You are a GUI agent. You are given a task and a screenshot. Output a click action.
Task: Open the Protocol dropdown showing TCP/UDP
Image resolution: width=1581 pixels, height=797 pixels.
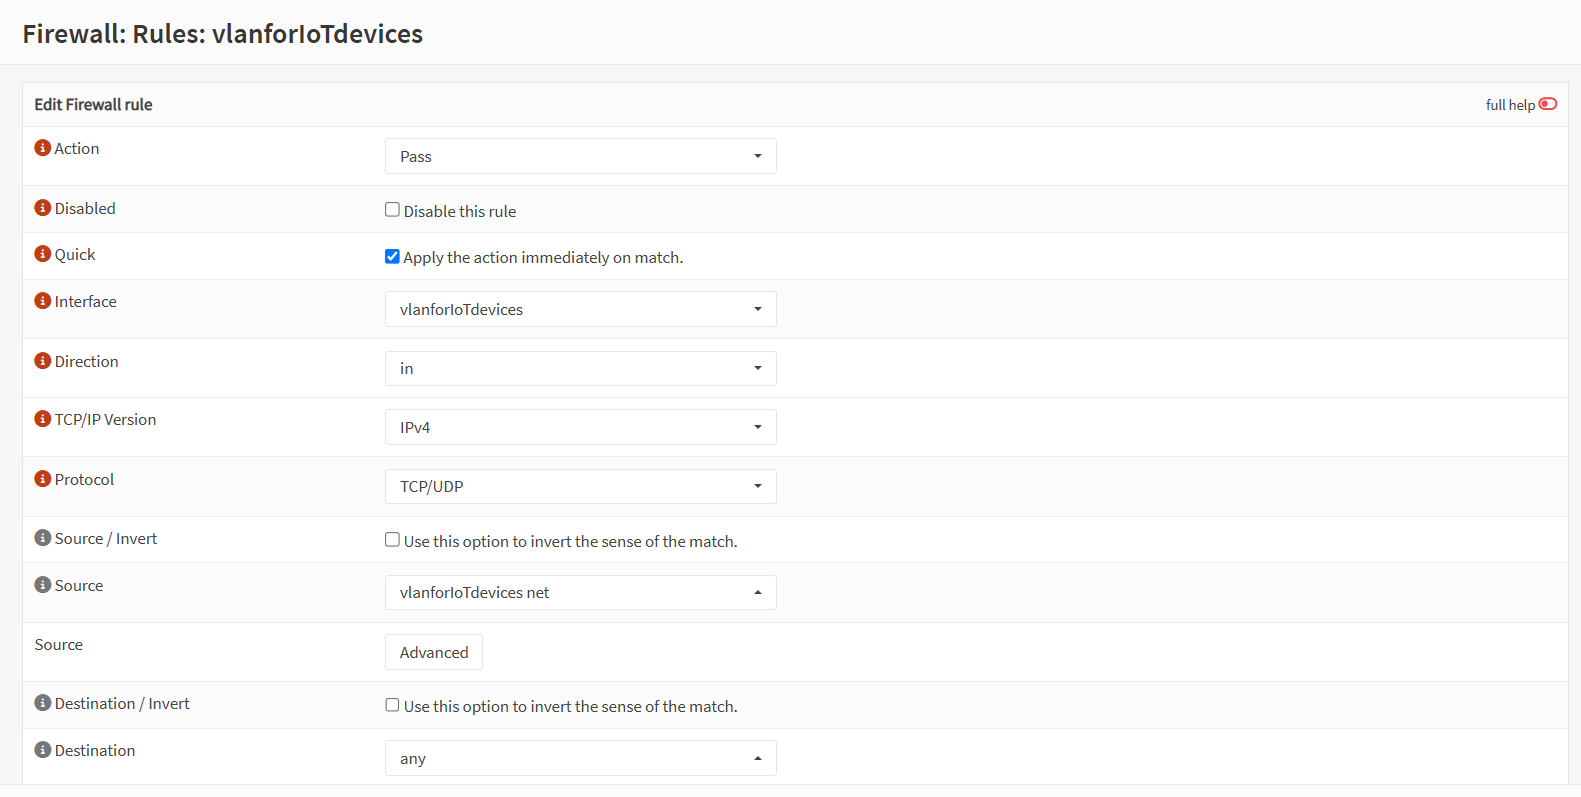point(581,486)
